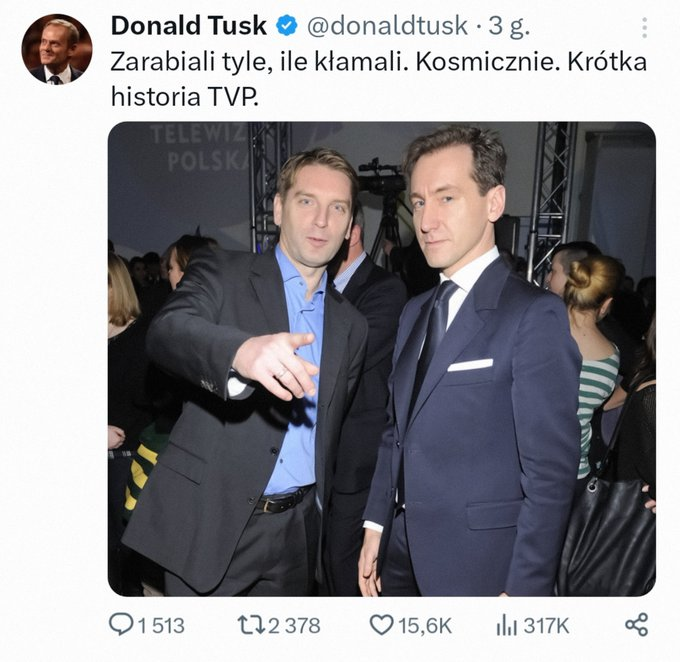Open the three-dot more options menu

[x=645, y=28]
